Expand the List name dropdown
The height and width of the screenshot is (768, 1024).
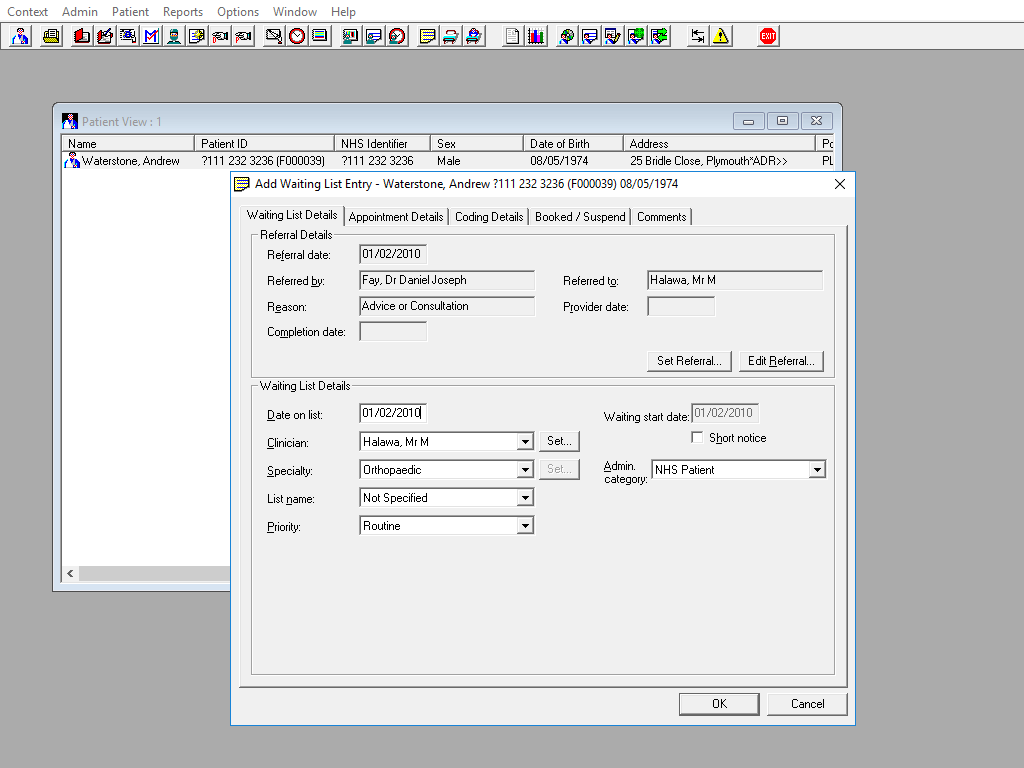tap(525, 498)
